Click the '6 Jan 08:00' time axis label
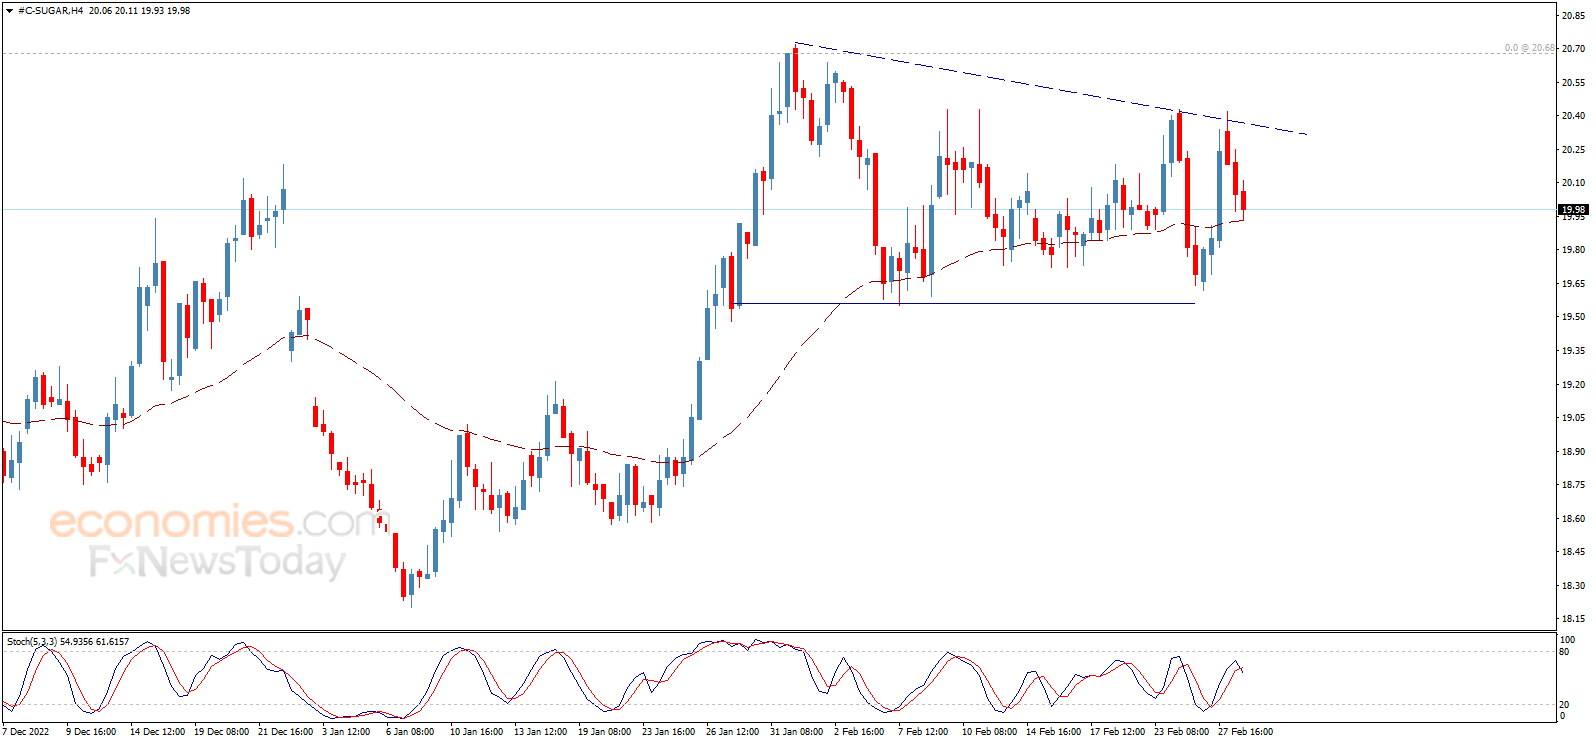This screenshot has width=1596, height=743. [x=410, y=732]
